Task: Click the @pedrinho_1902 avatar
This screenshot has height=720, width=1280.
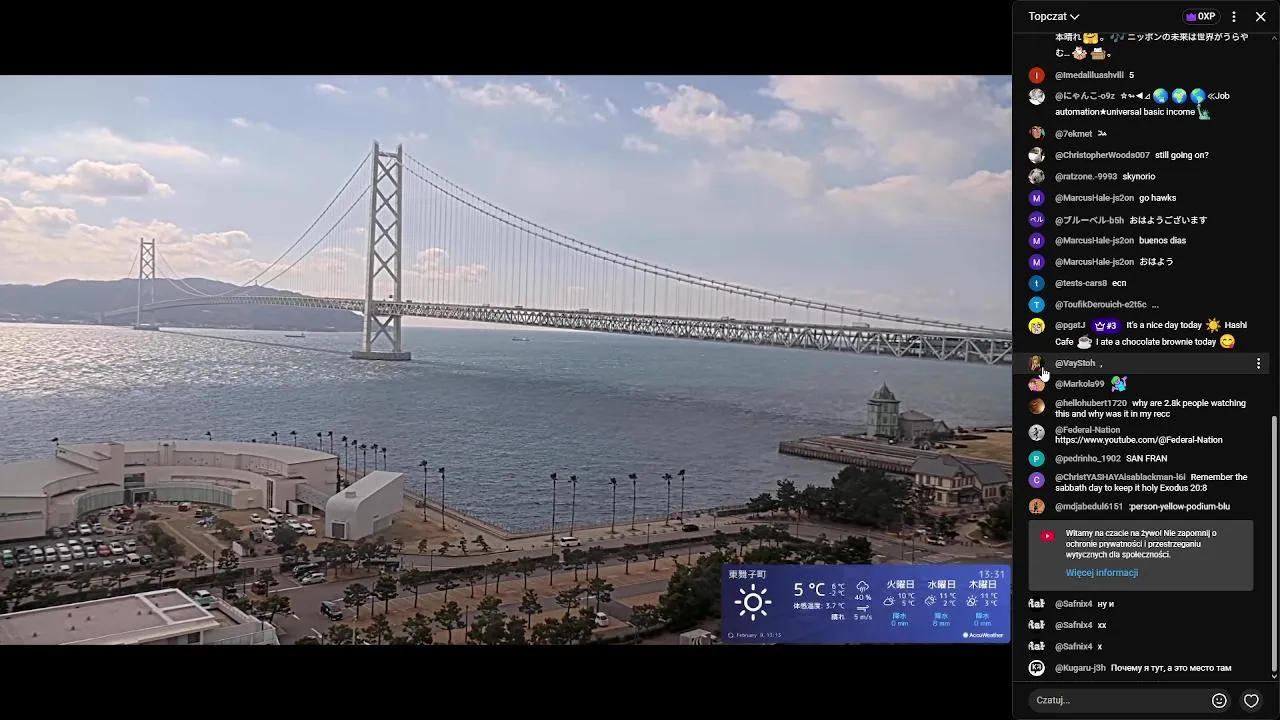Action: 1037,459
